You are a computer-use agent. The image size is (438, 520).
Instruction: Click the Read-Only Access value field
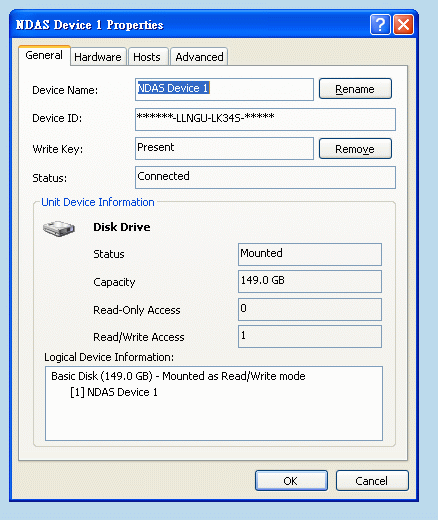310,309
